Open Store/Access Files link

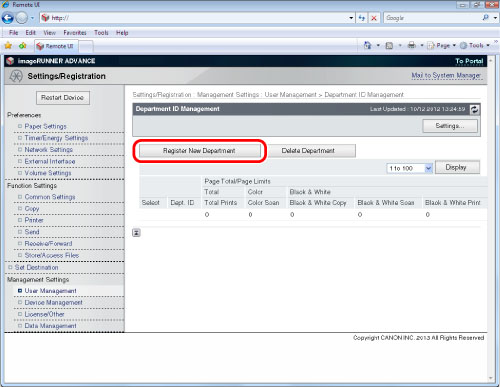pos(52,255)
